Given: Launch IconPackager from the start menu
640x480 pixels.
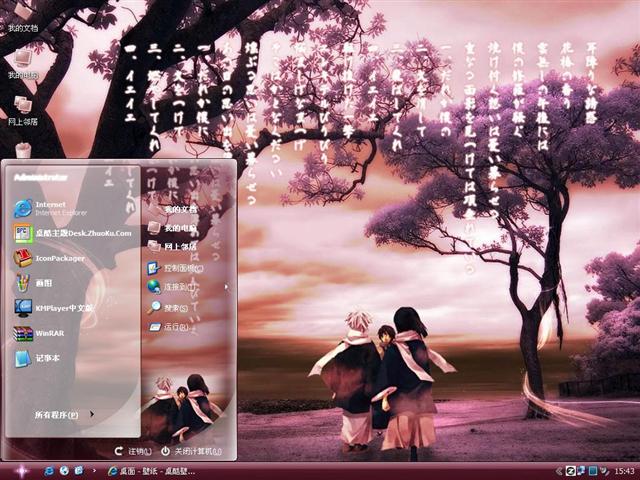Looking at the screenshot, I should pos(51,258).
